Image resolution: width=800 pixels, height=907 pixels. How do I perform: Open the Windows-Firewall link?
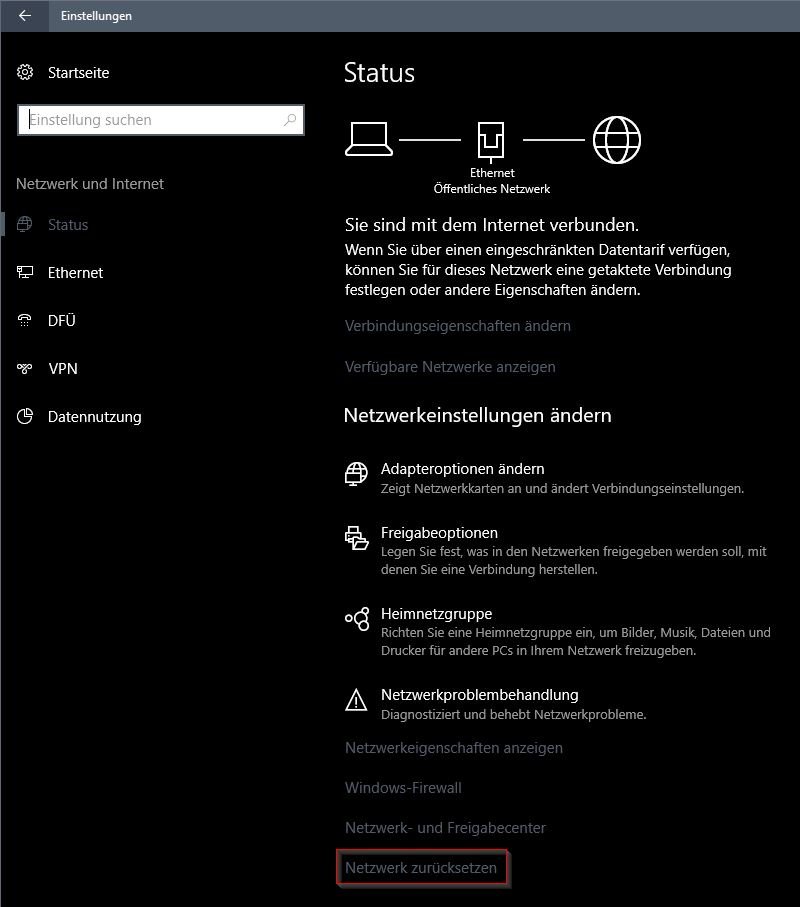tap(403, 788)
